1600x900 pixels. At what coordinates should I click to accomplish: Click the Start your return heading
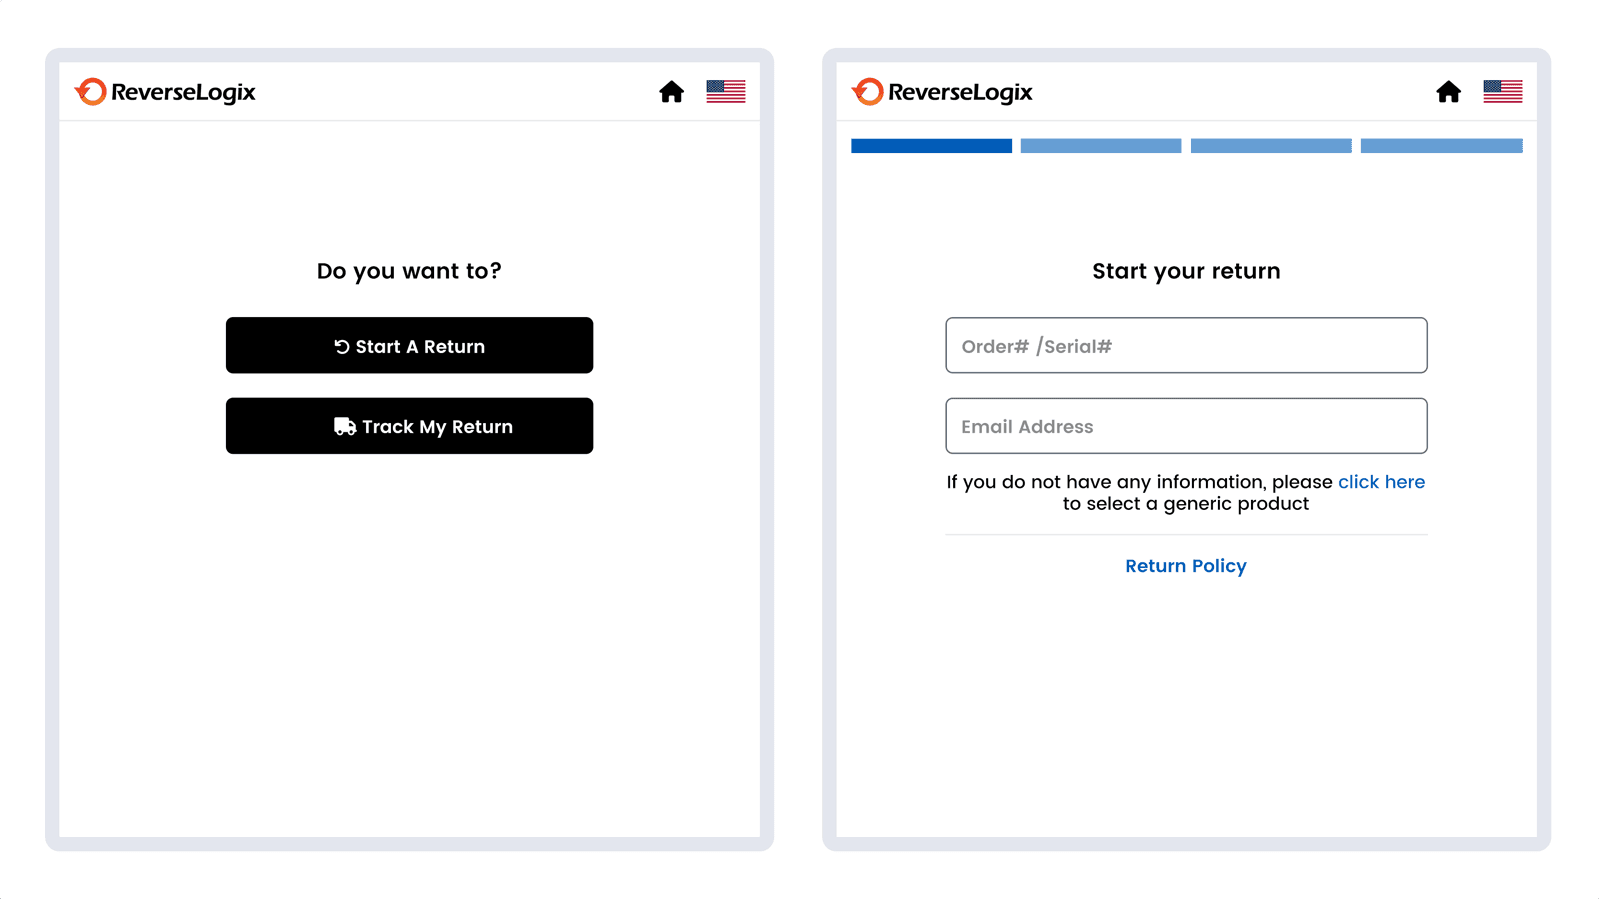click(x=1185, y=270)
